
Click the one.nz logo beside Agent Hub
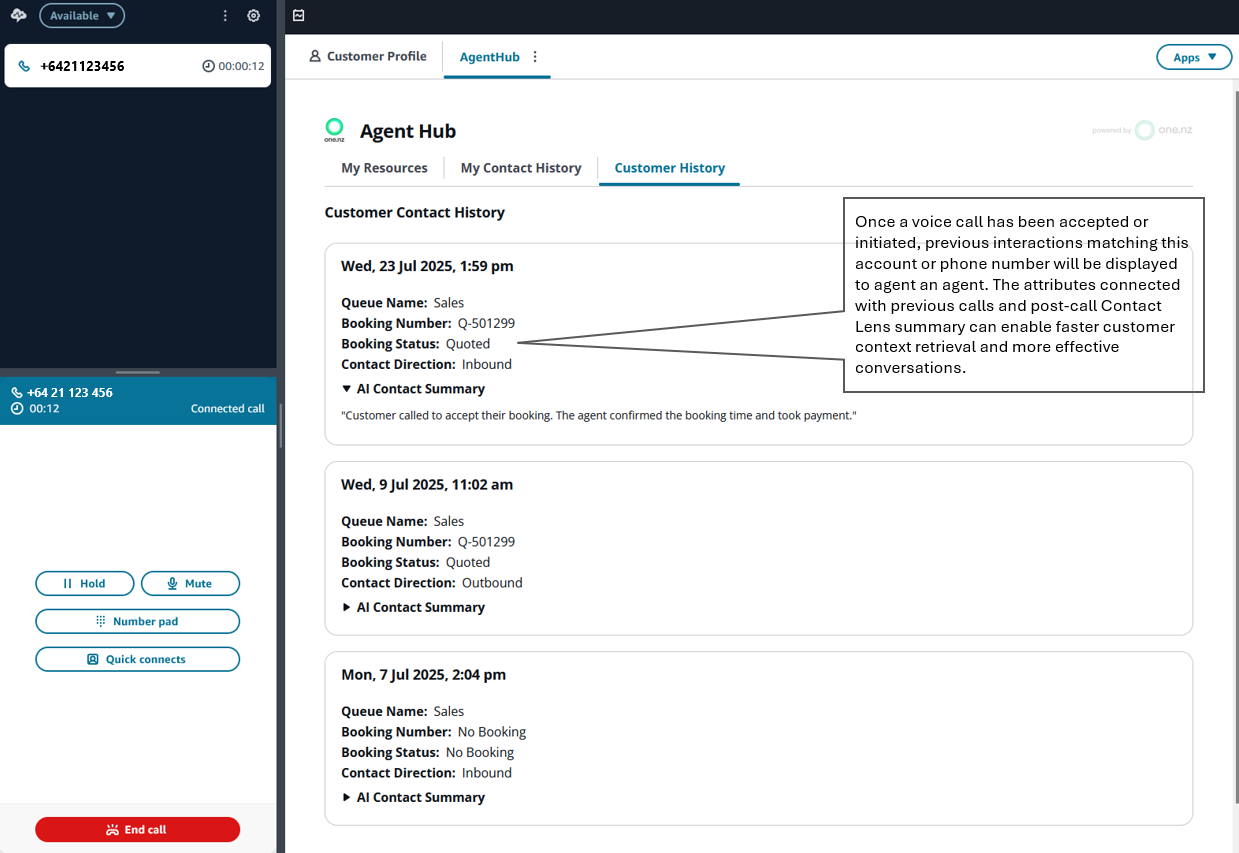(x=334, y=130)
